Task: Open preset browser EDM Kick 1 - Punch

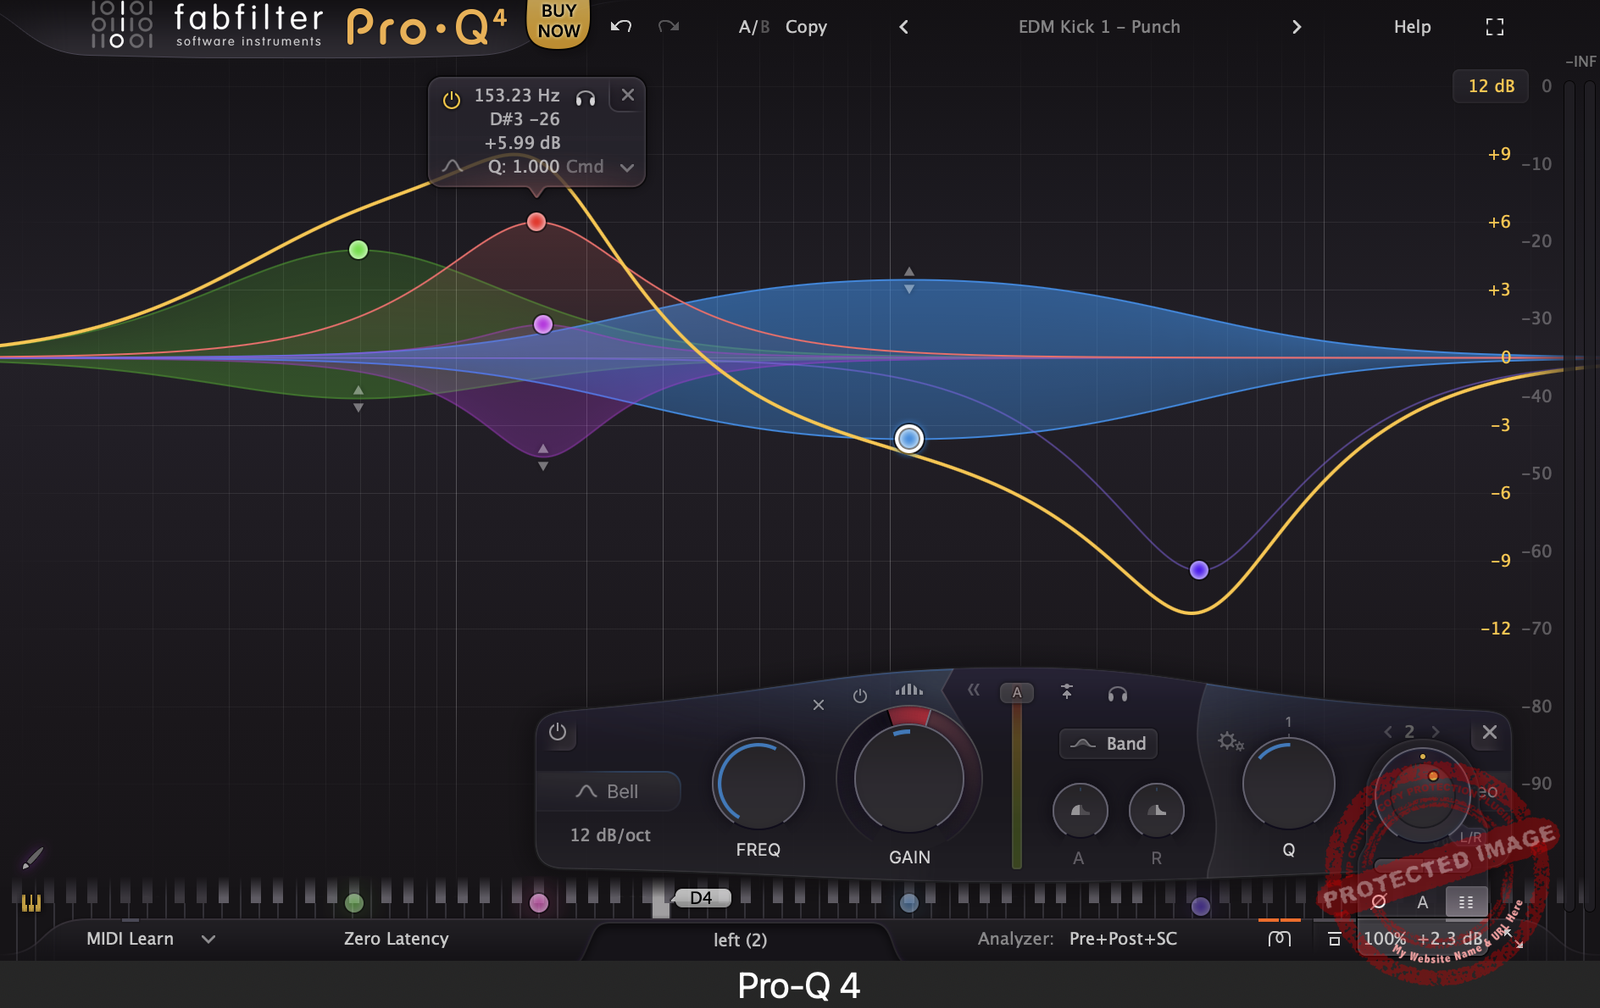Action: [1099, 27]
